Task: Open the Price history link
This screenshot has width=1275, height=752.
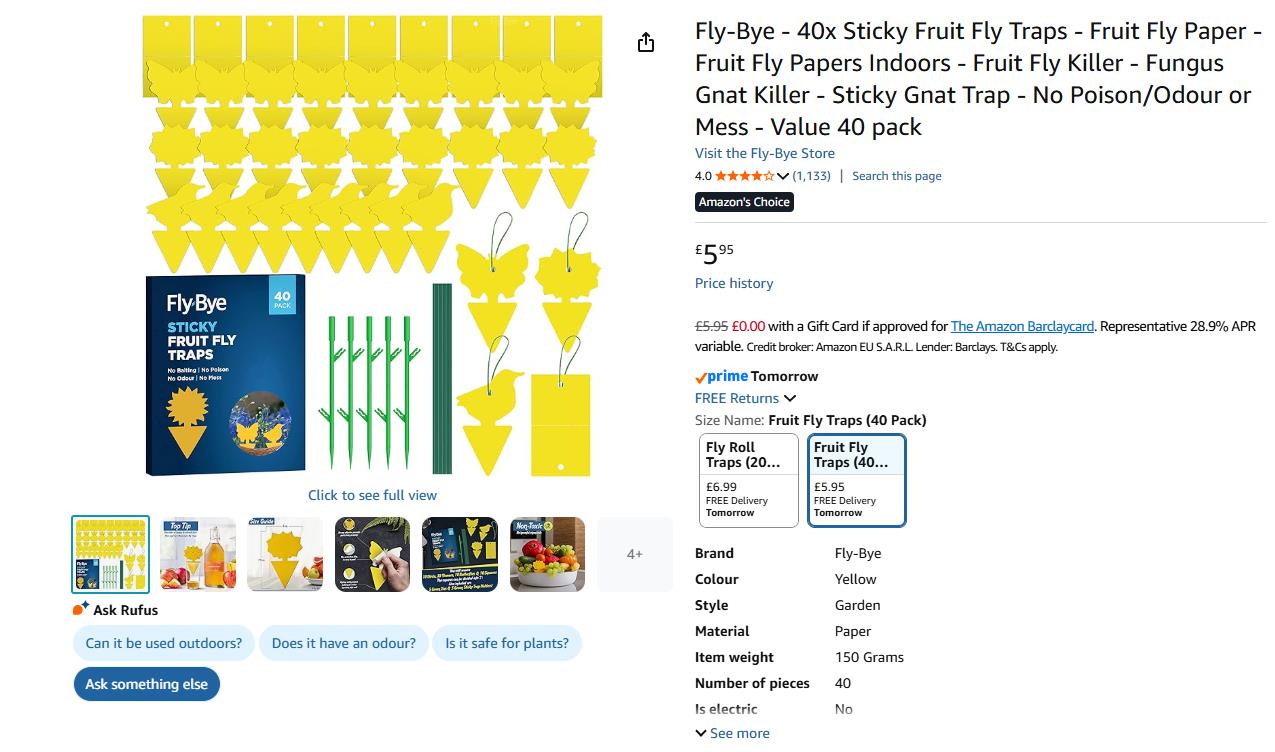Action: [734, 283]
